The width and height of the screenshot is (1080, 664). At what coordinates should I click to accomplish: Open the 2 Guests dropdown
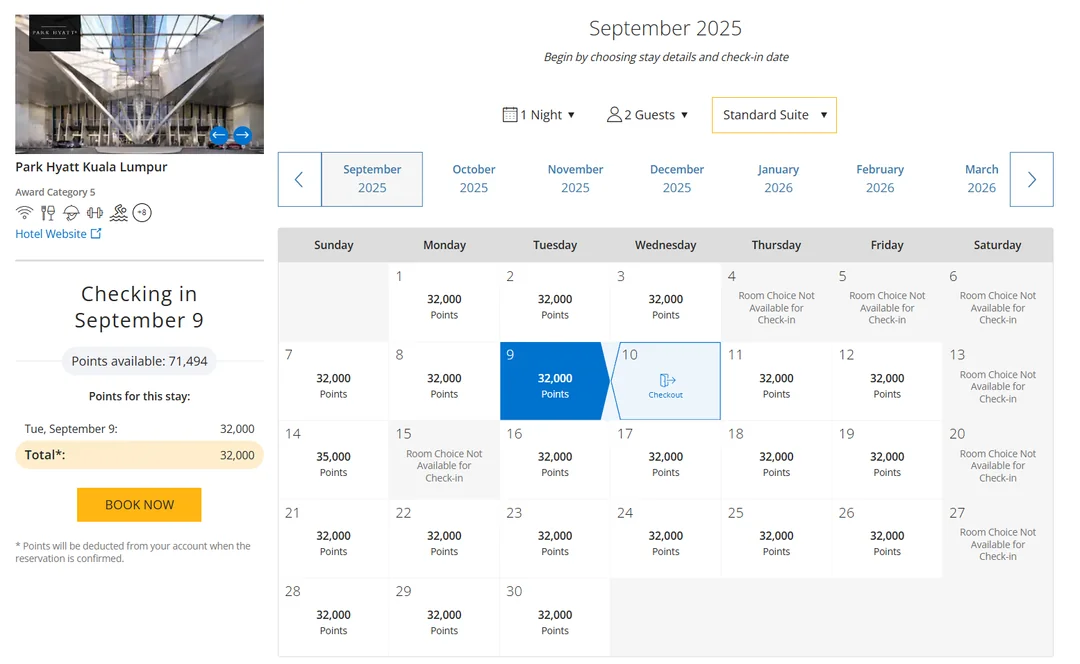tap(647, 115)
